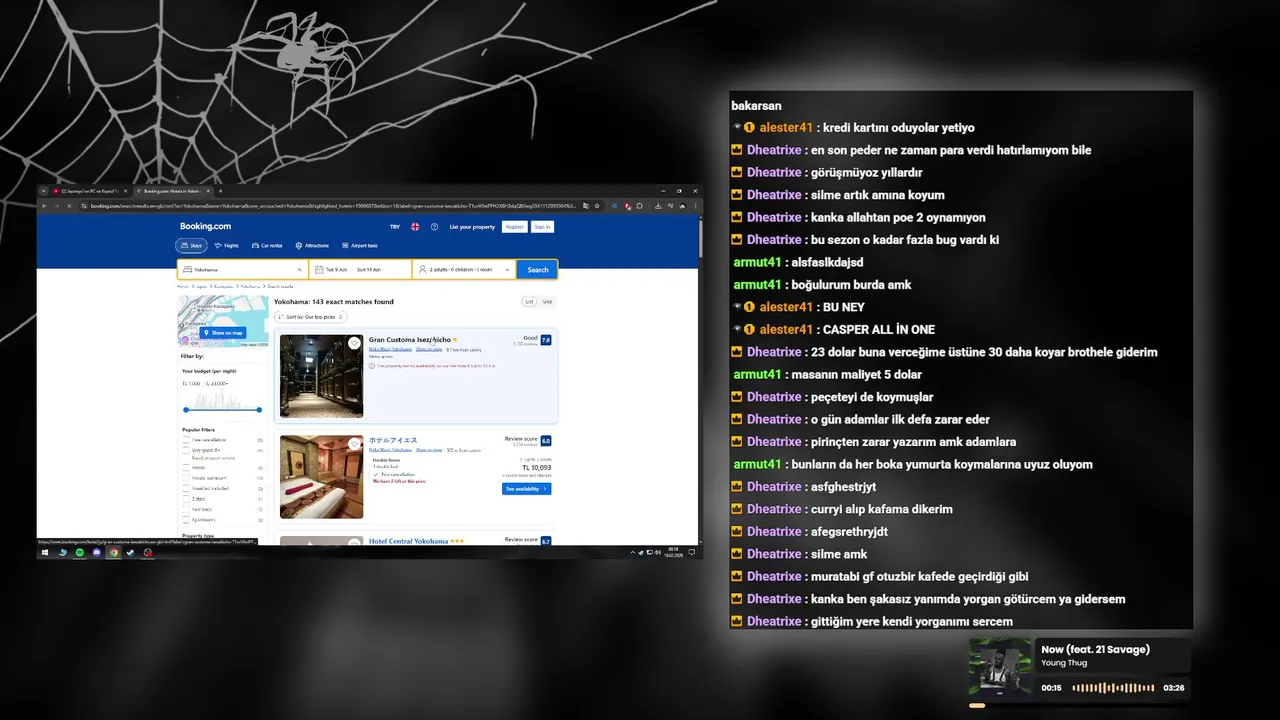Expand the guests and rooms dropdown
This screenshot has width=1280, height=720.
[465, 269]
